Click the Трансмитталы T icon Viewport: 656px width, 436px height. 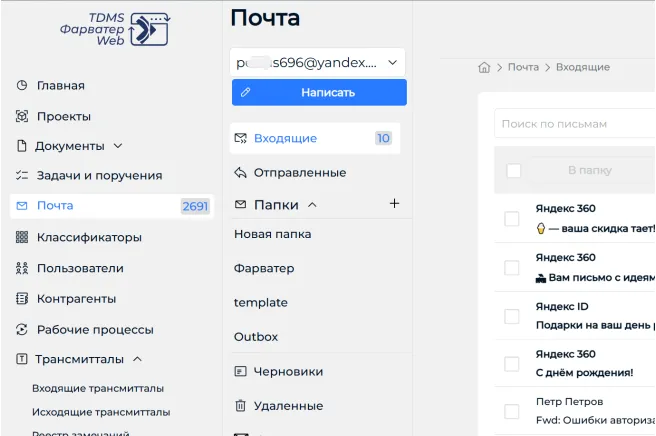coord(22,359)
